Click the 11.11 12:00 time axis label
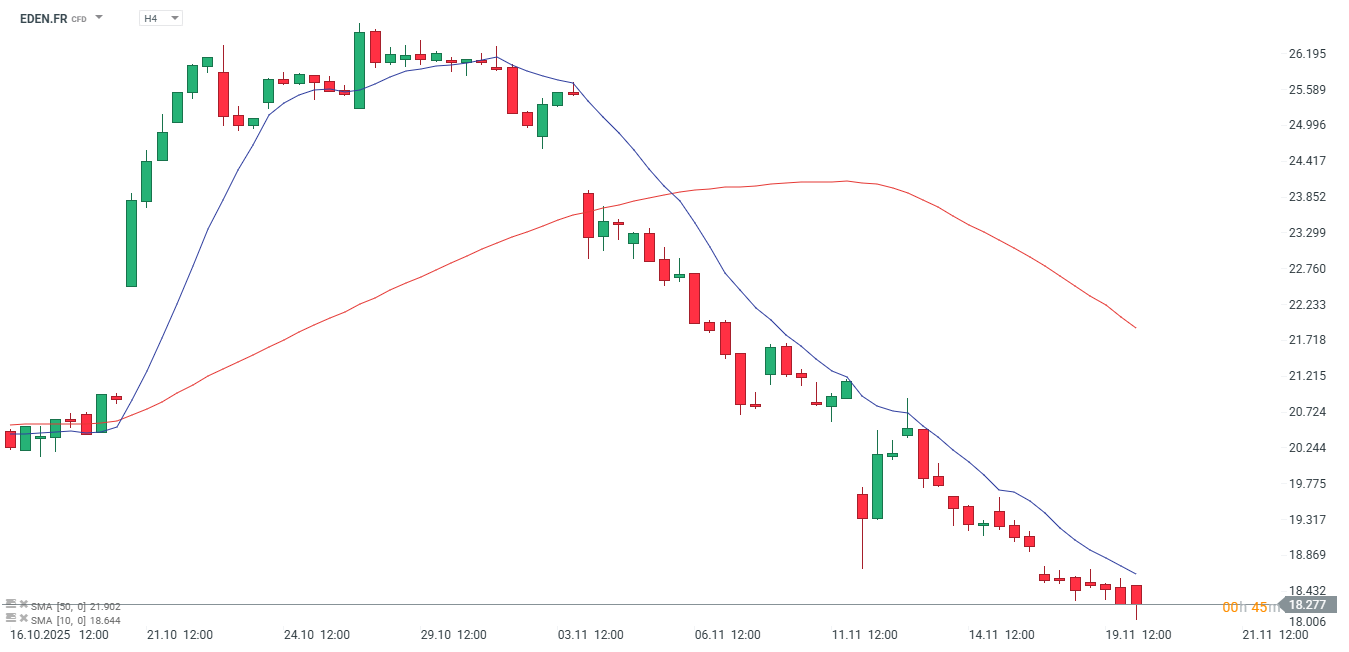1349x652 pixels. (865, 635)
